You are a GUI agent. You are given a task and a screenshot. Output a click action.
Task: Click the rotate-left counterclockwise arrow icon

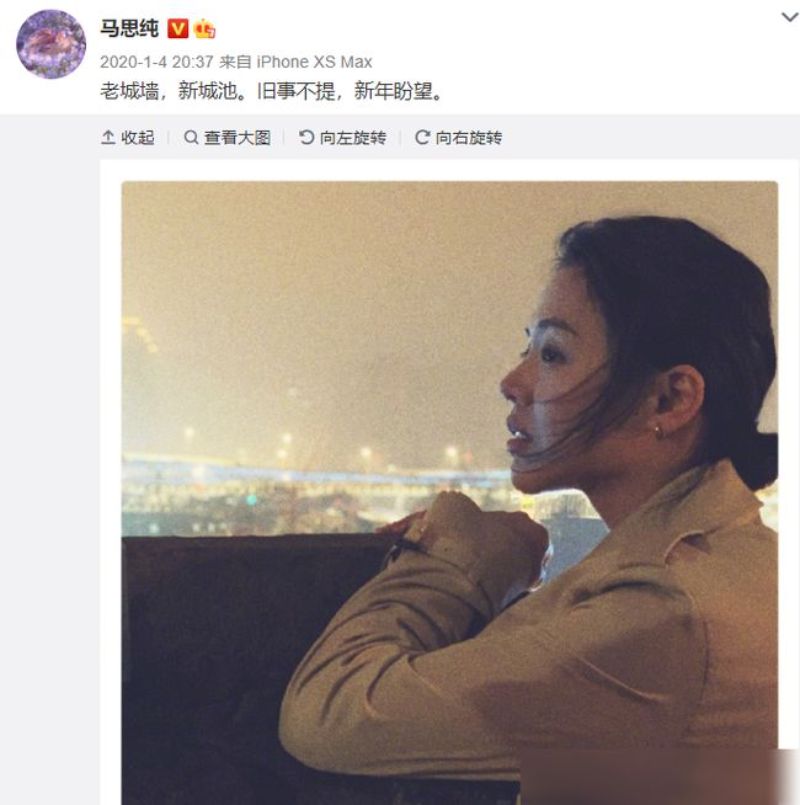(306, 138)
